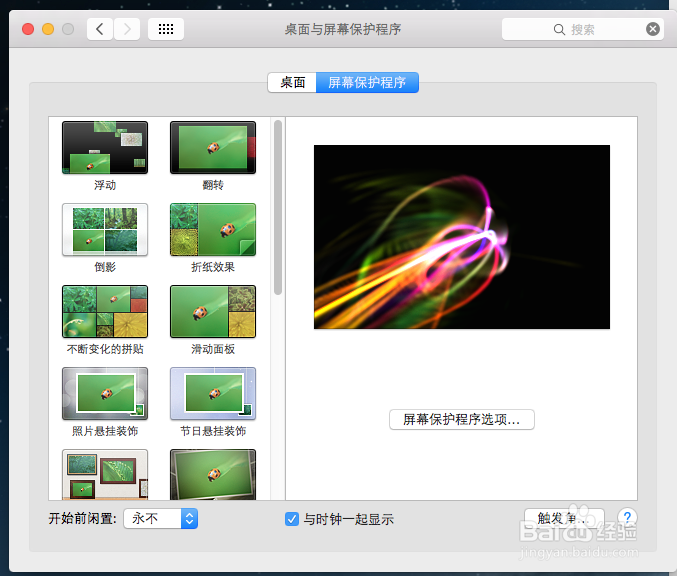The height and width of the screenshot is (576, 677).
Task: Toggle the 与时钟一起显示 checkbox
Action: (x=292, y=519)
